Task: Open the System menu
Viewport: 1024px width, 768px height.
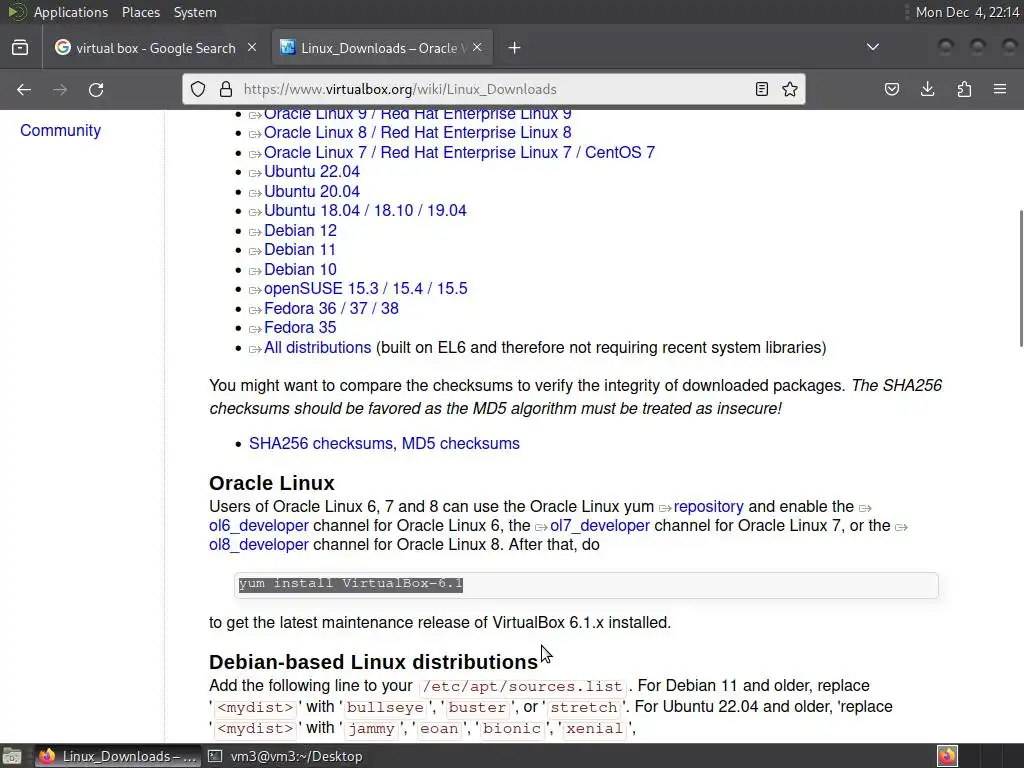Action: click(195, 12)
